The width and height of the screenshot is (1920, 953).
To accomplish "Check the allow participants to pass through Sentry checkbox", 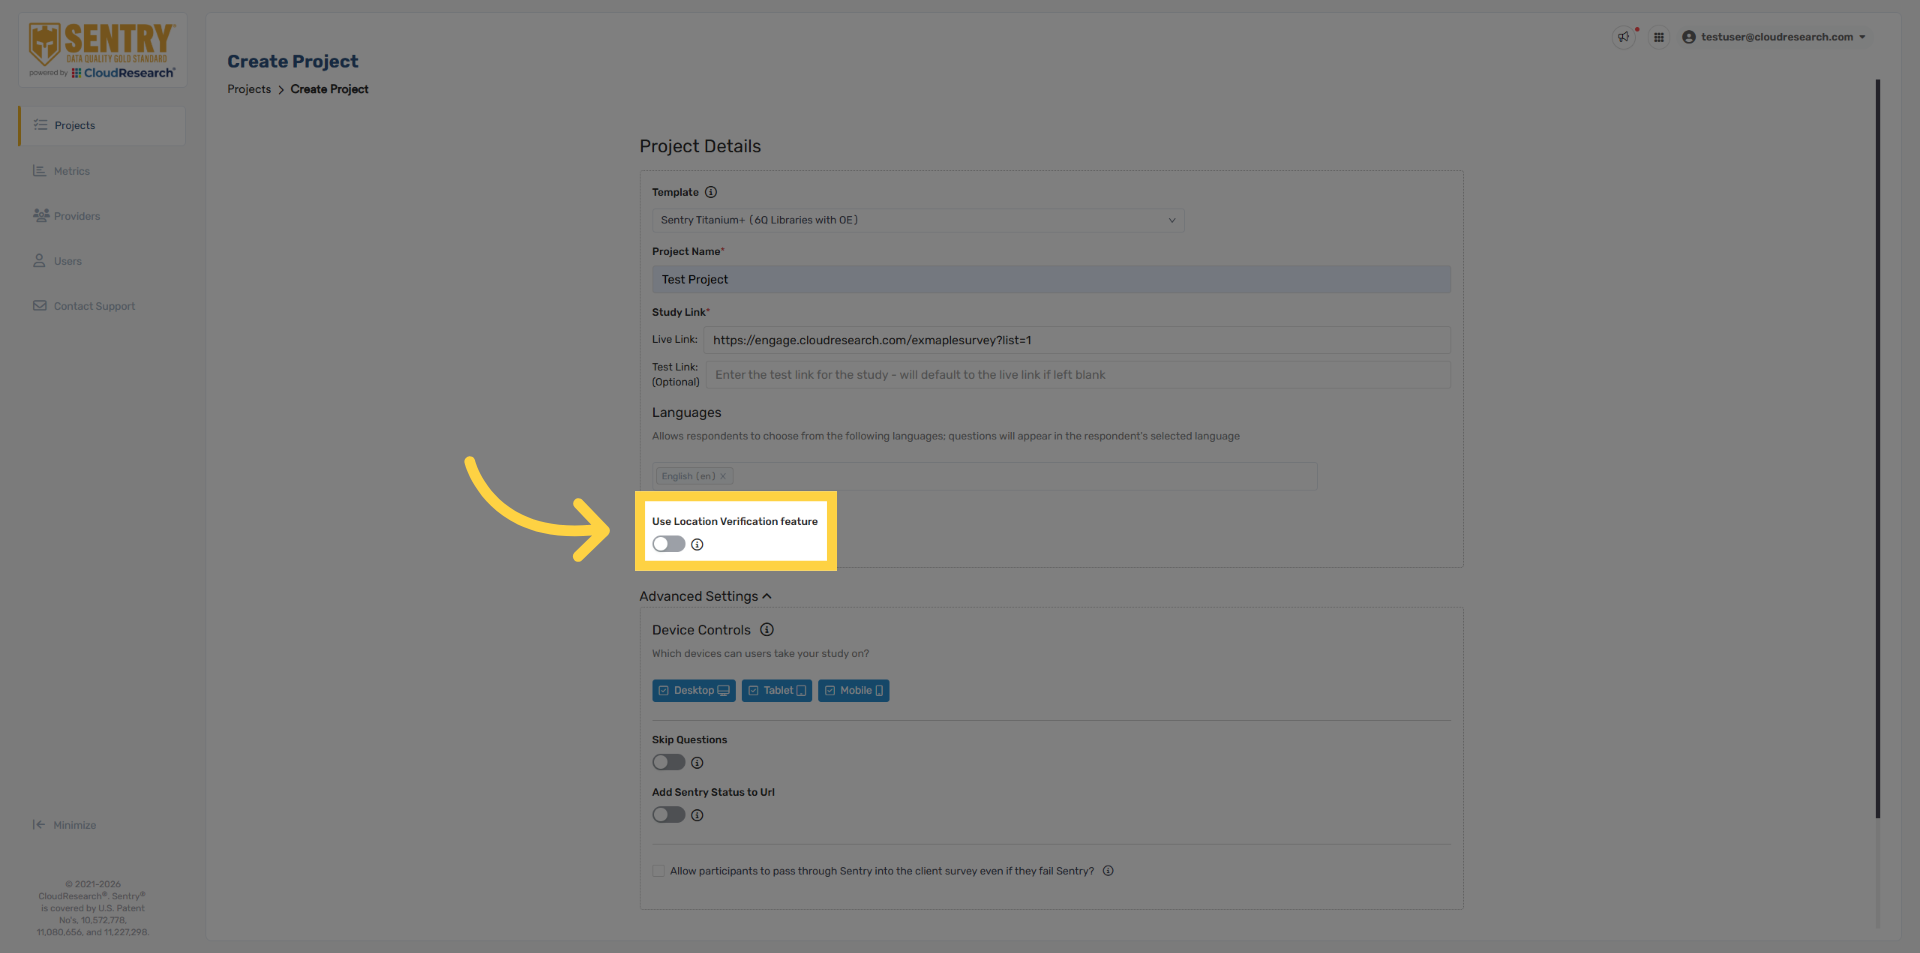I will point(658,871).
